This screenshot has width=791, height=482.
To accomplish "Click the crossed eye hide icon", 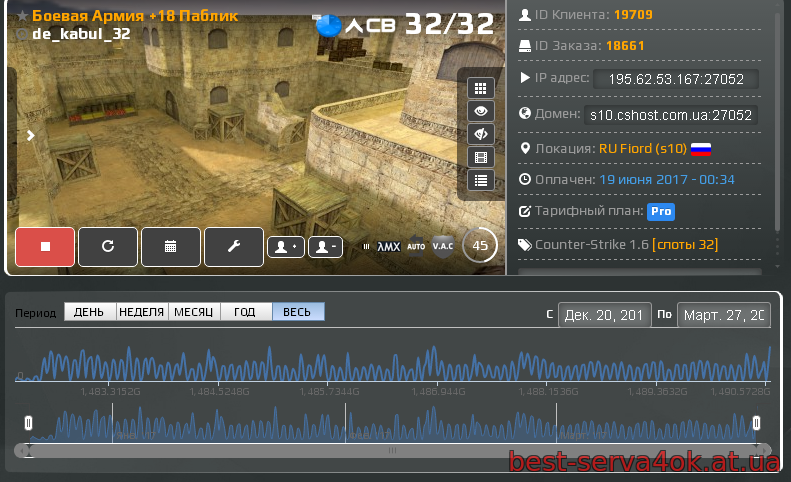I will coord(481,134).
